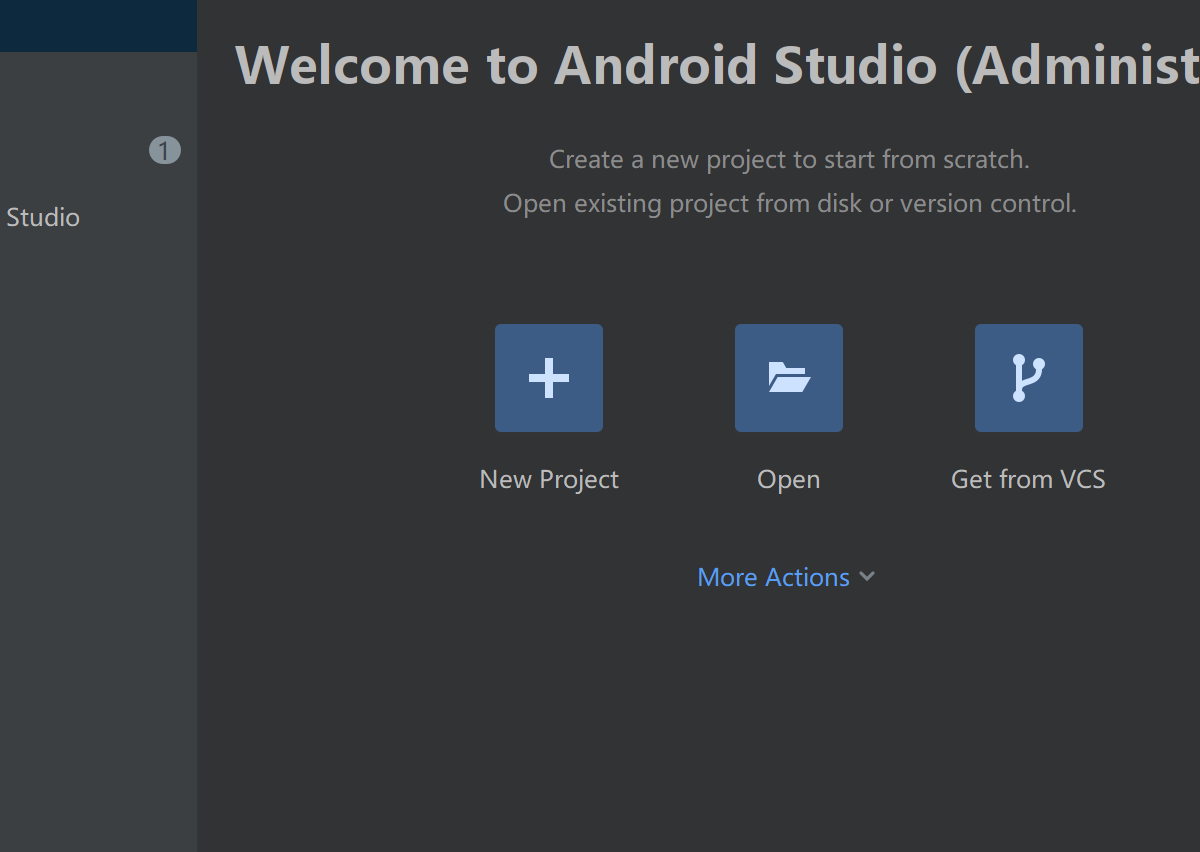Select the Studio item in sidebar
Viewport: 1200px width, 852px height.
point(43,217)
